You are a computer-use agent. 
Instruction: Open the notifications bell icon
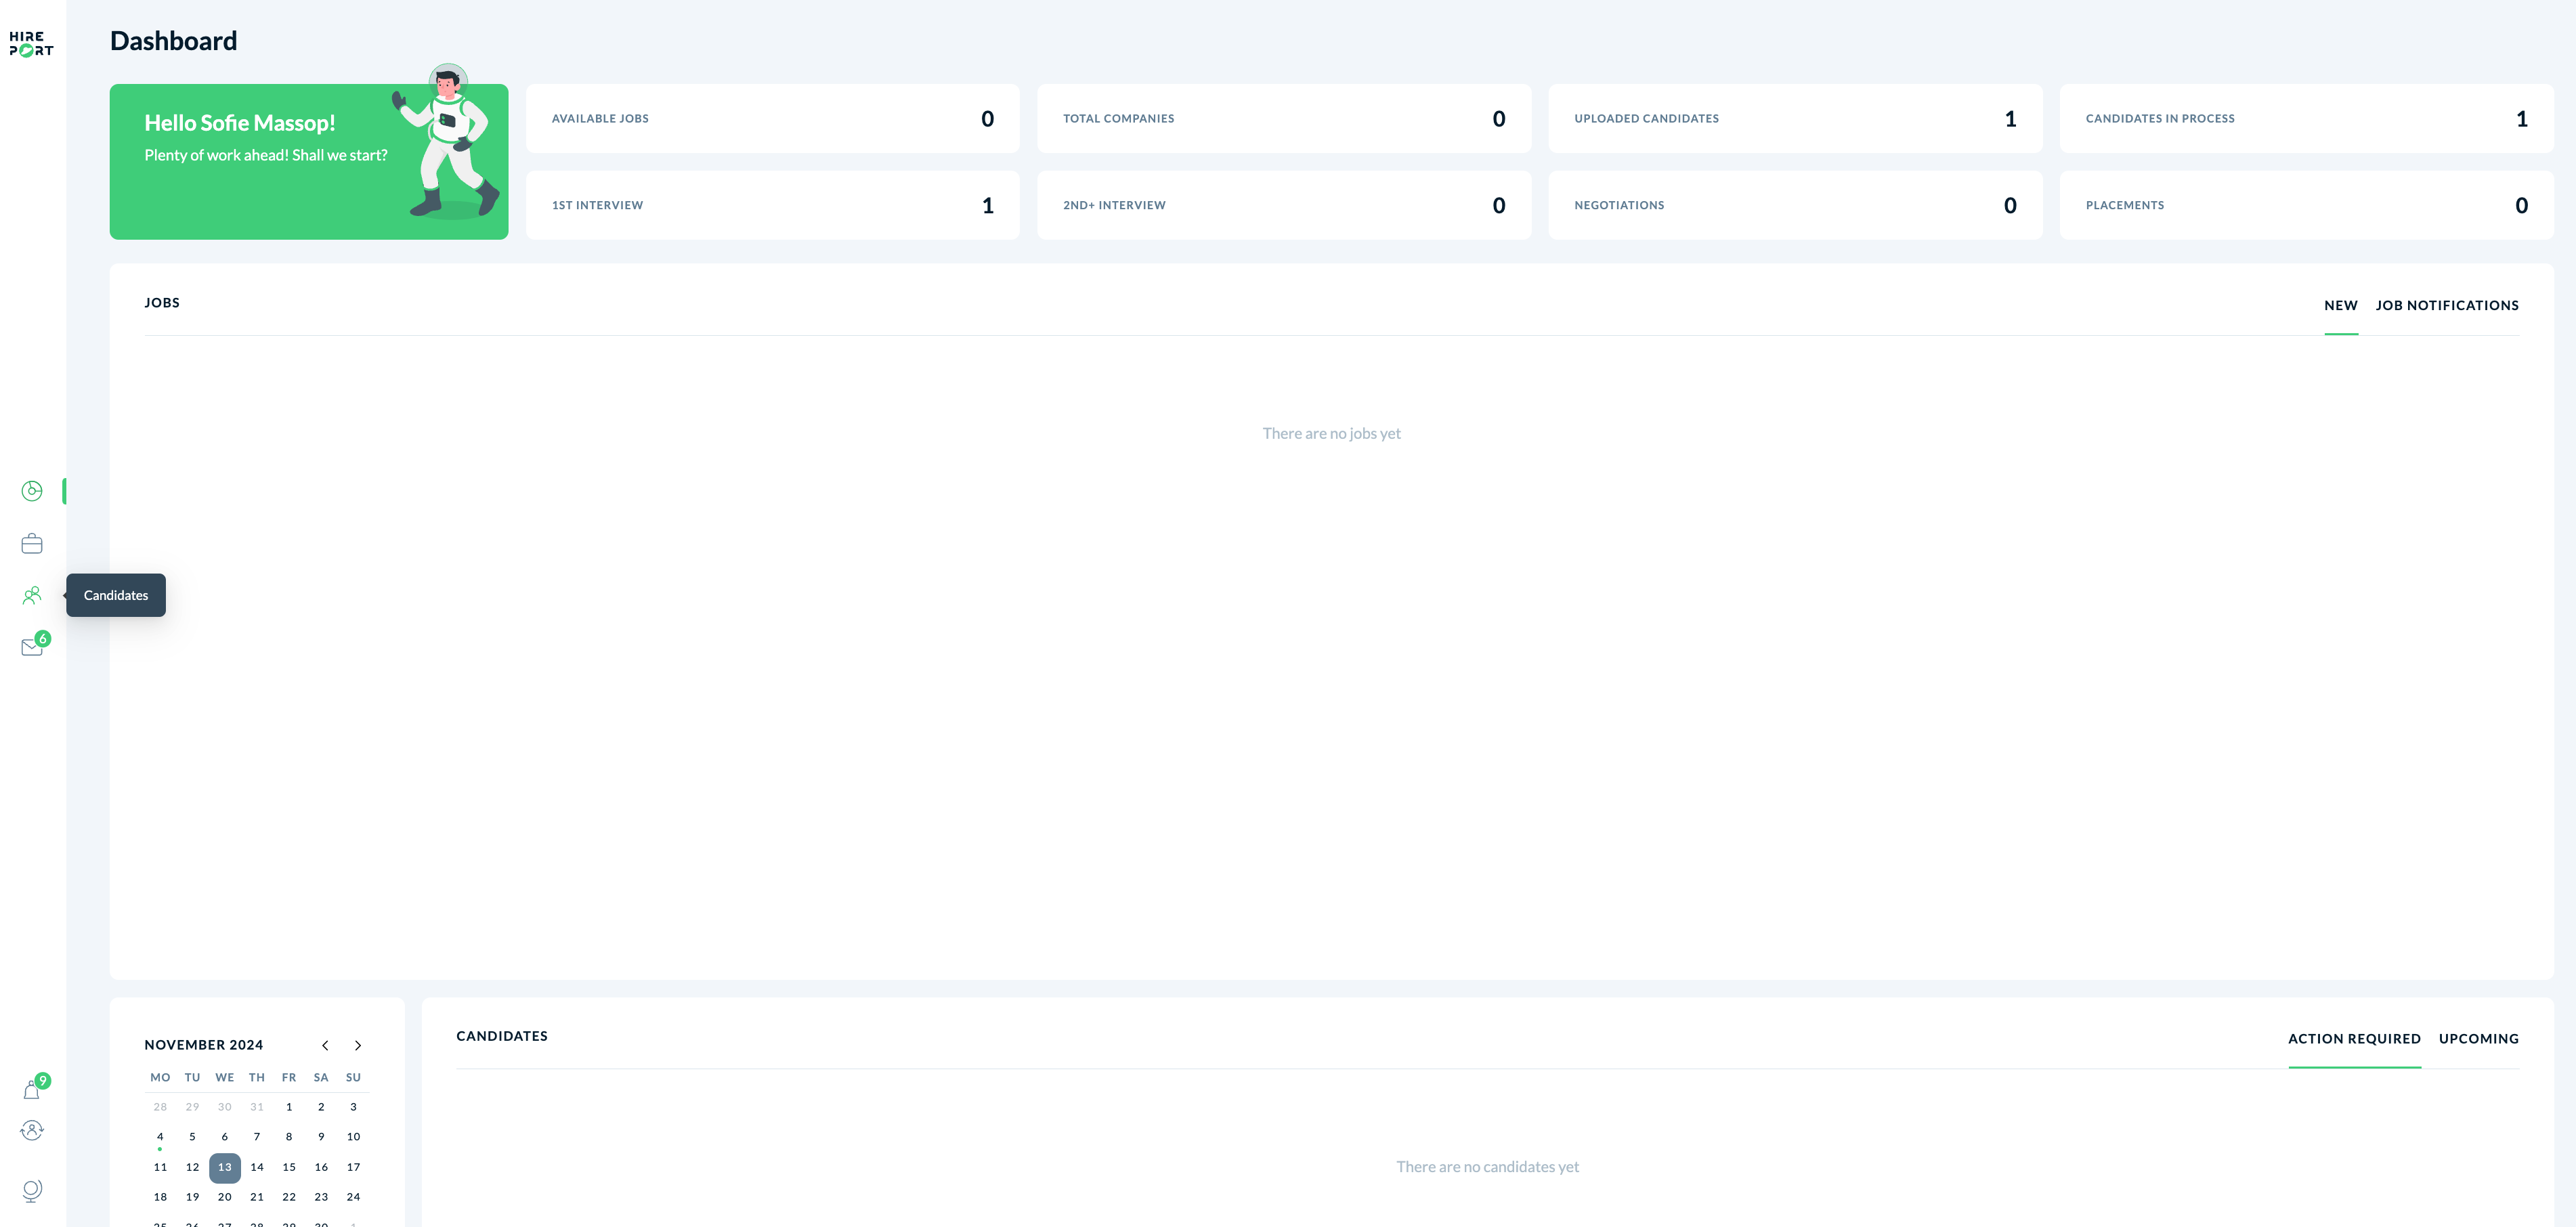tap(32, 1090)
